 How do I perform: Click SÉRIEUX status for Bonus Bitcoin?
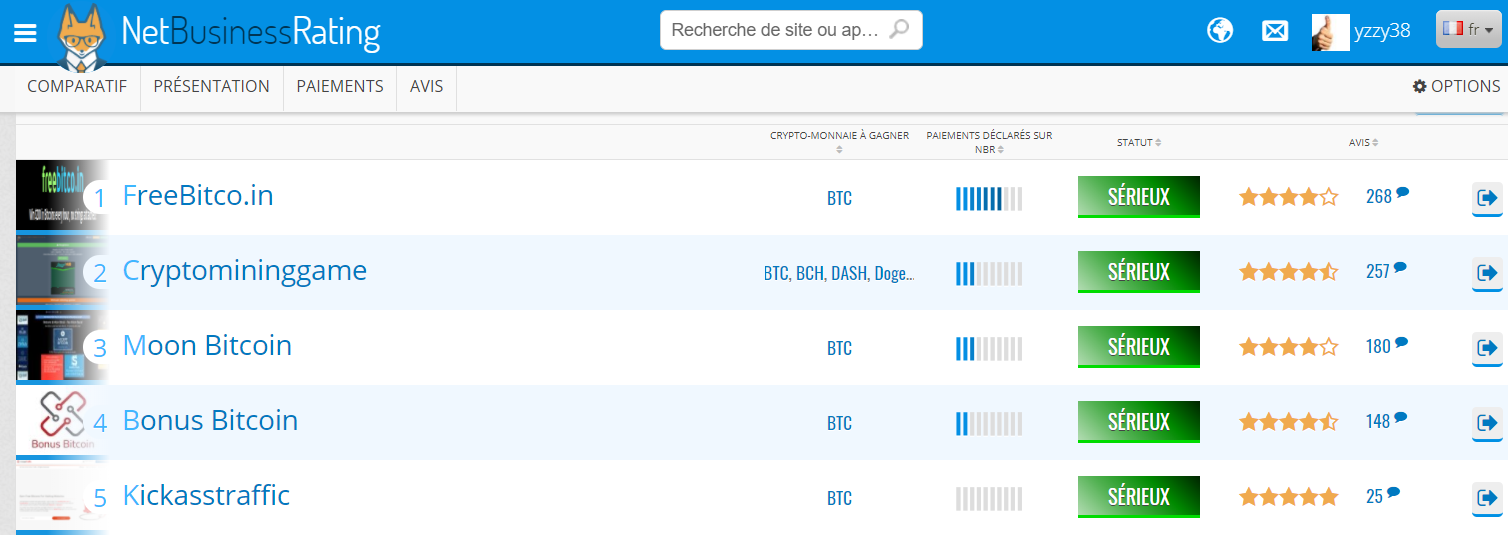tap(1139, 422)
